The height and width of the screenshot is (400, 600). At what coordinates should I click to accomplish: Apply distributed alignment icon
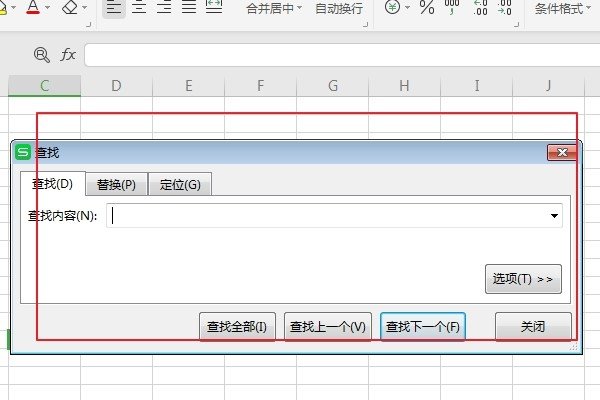point(214,7)
